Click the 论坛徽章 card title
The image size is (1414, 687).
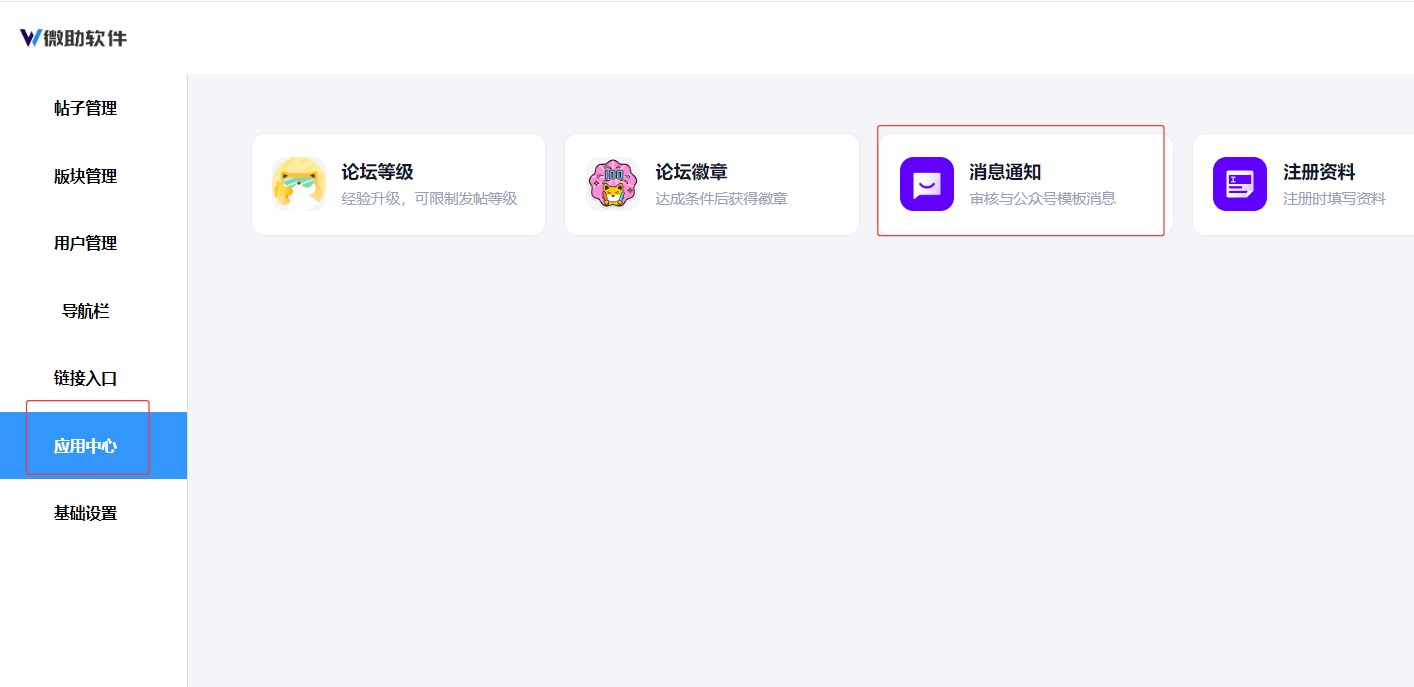click(691, 172)
